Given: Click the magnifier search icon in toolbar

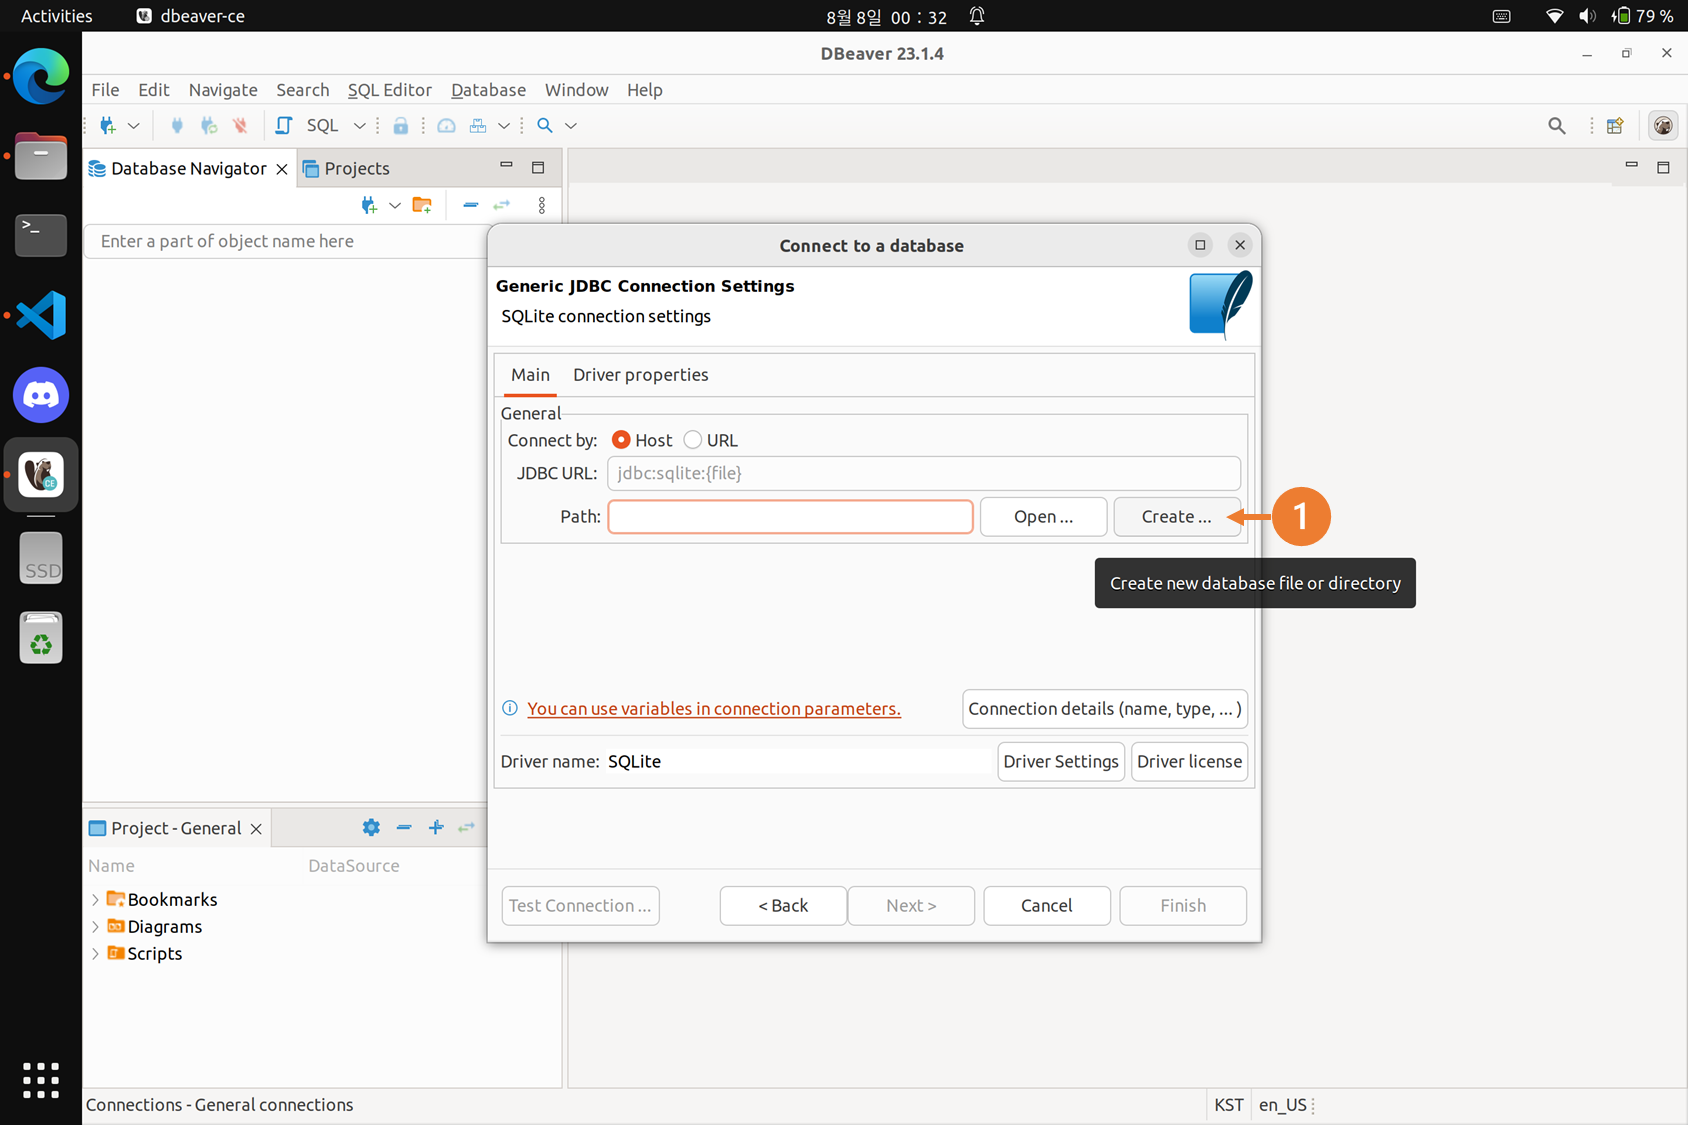Looking at the screenshot, I should (545, 126).
